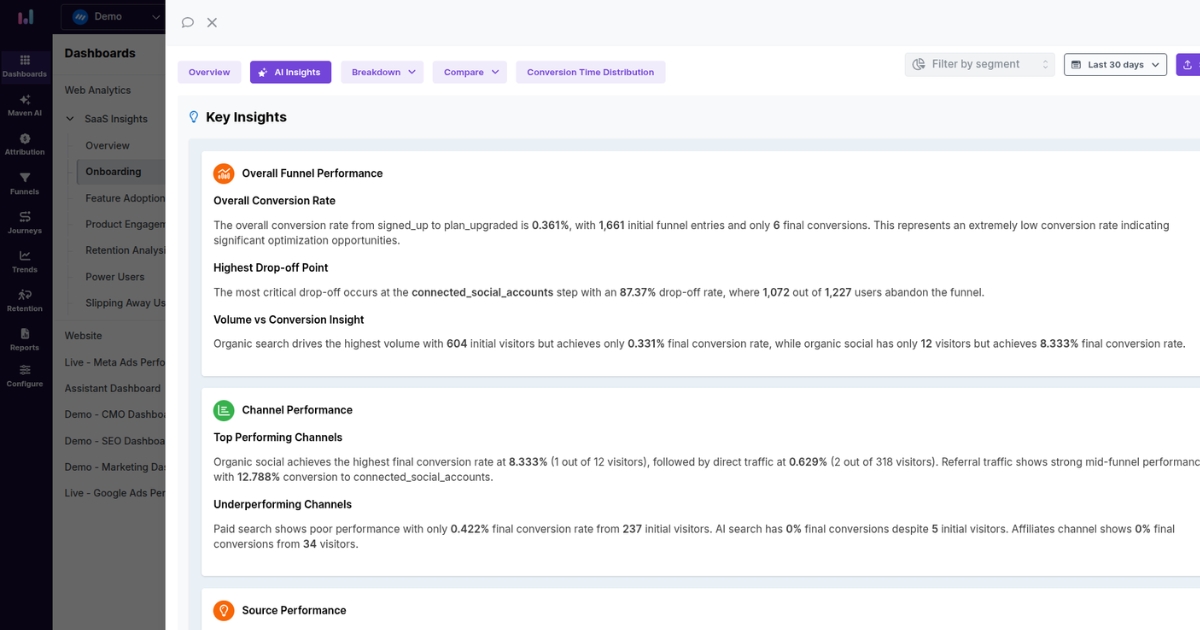Open the Retention Analysis dashboard

click(125, 251)
